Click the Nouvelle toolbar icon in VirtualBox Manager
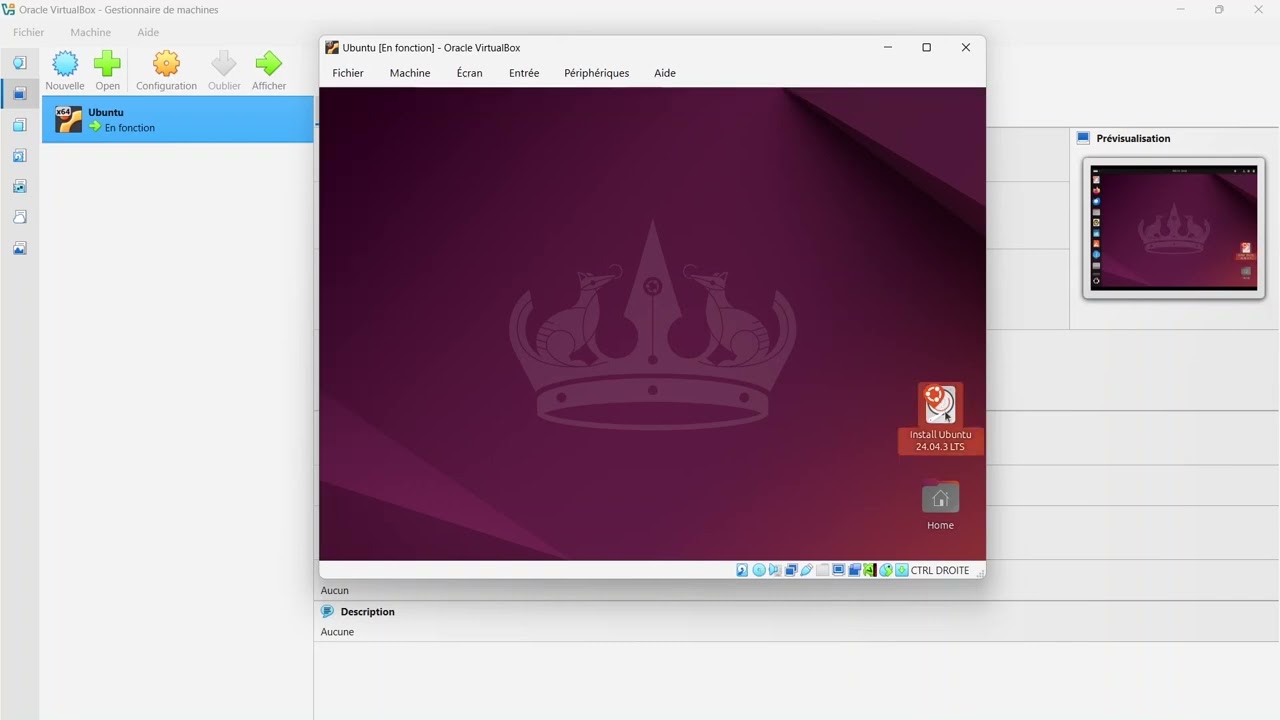The height and width of the screenshot is (720, 1280). pos(65,64)
